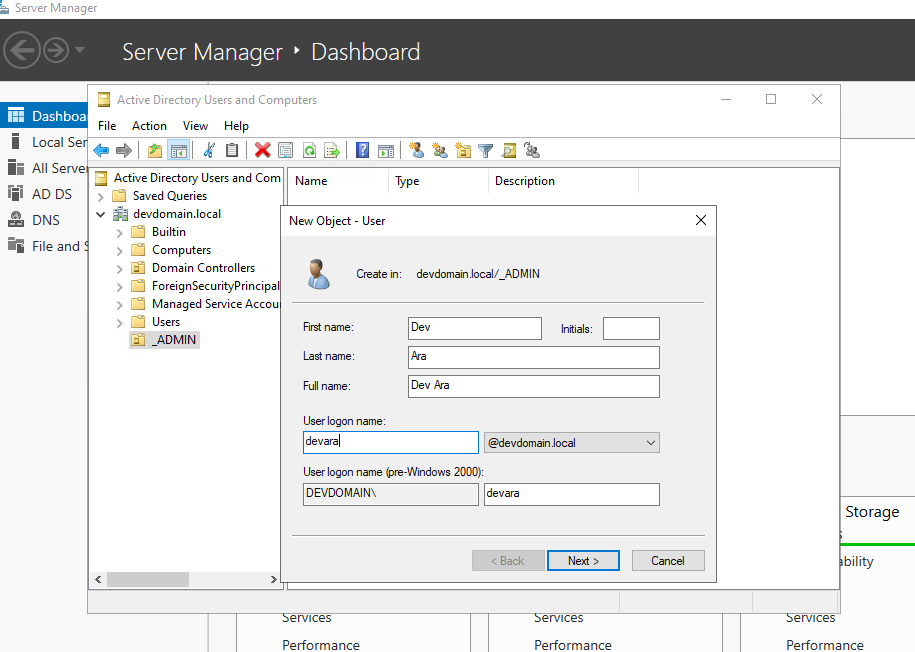Click the blue Back arrow in ADUC toolbar

point(101,151)
